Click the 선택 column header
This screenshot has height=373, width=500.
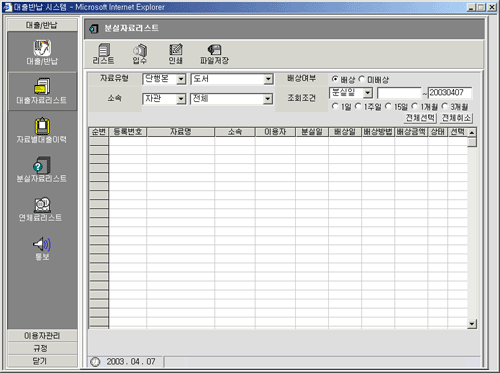tap(457, 132)
